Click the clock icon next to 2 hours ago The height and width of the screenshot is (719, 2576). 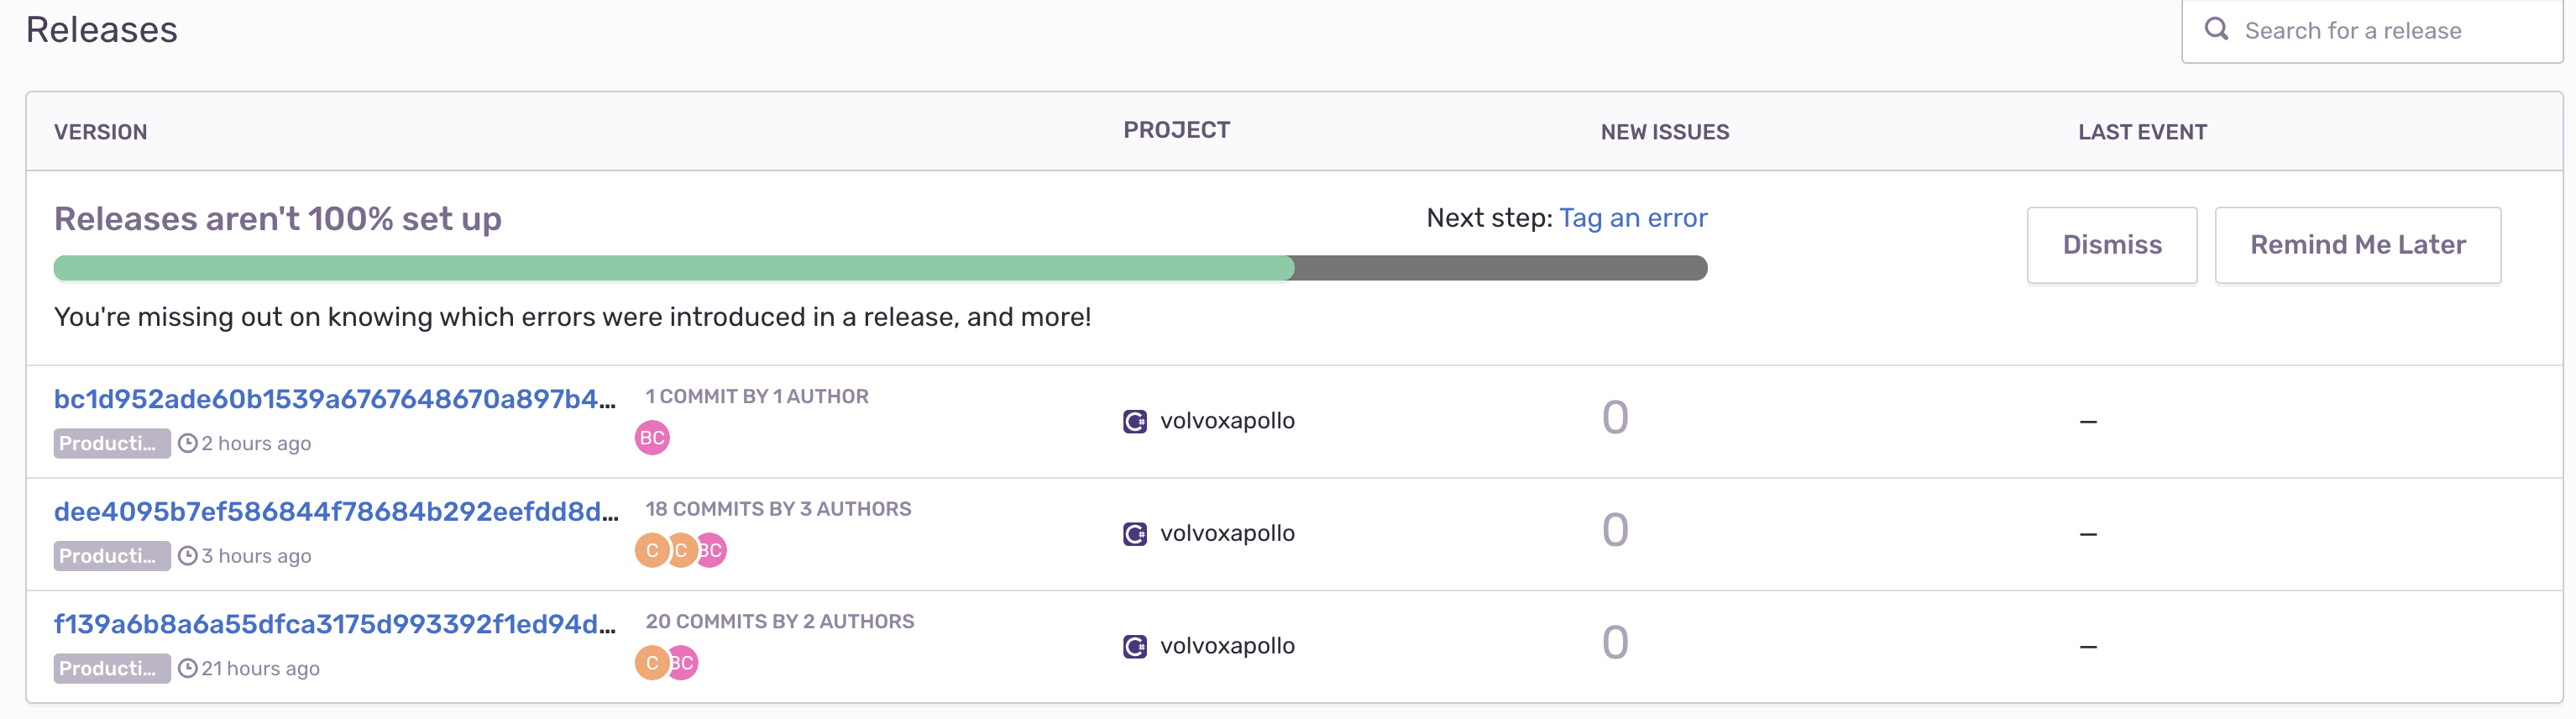pos(187,443)
